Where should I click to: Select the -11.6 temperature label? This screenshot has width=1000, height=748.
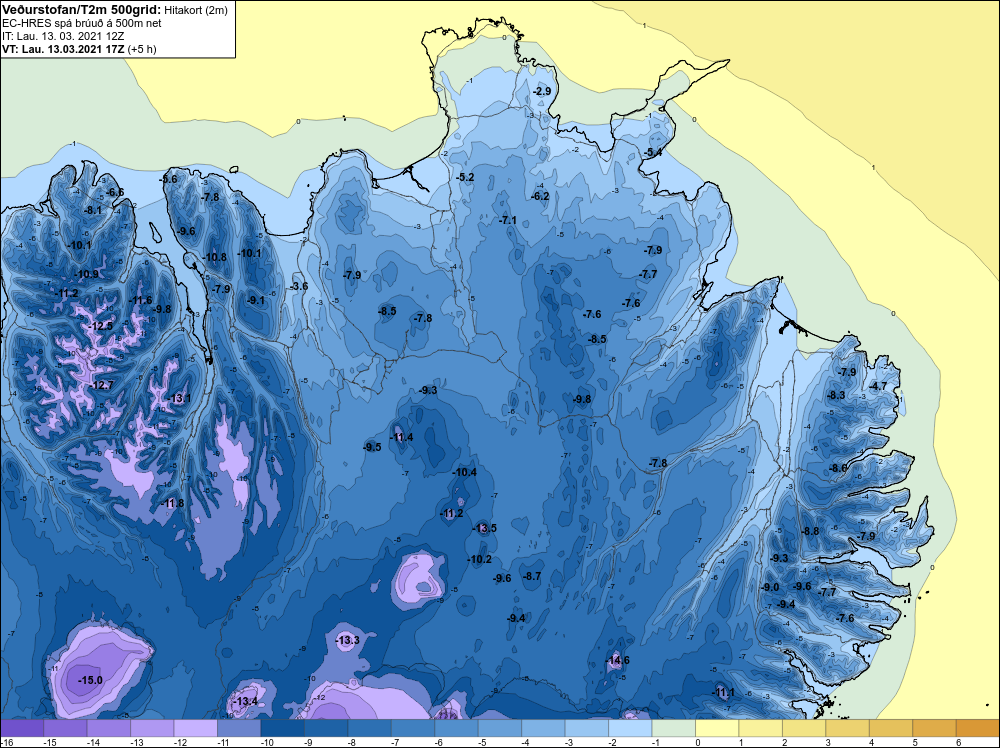(x=140, y=300)
